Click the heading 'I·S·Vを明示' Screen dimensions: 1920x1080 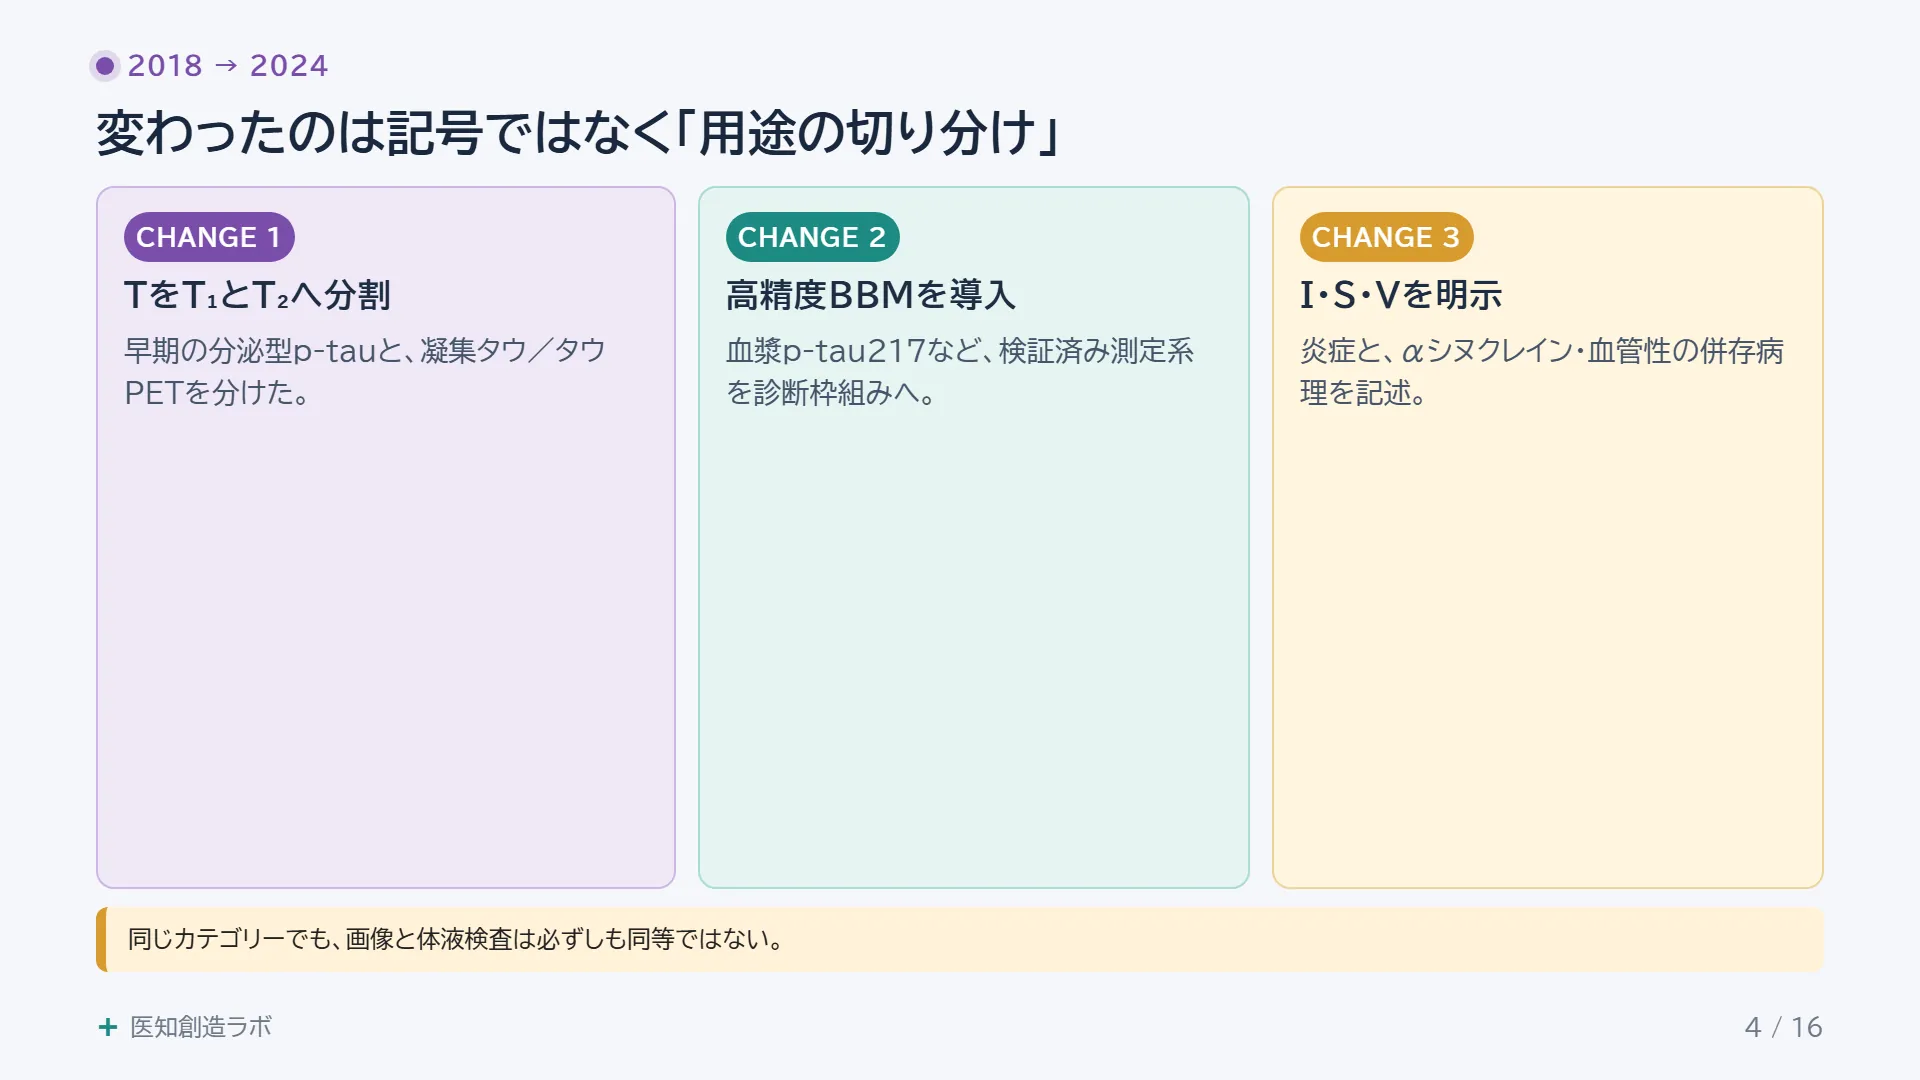1401,295
